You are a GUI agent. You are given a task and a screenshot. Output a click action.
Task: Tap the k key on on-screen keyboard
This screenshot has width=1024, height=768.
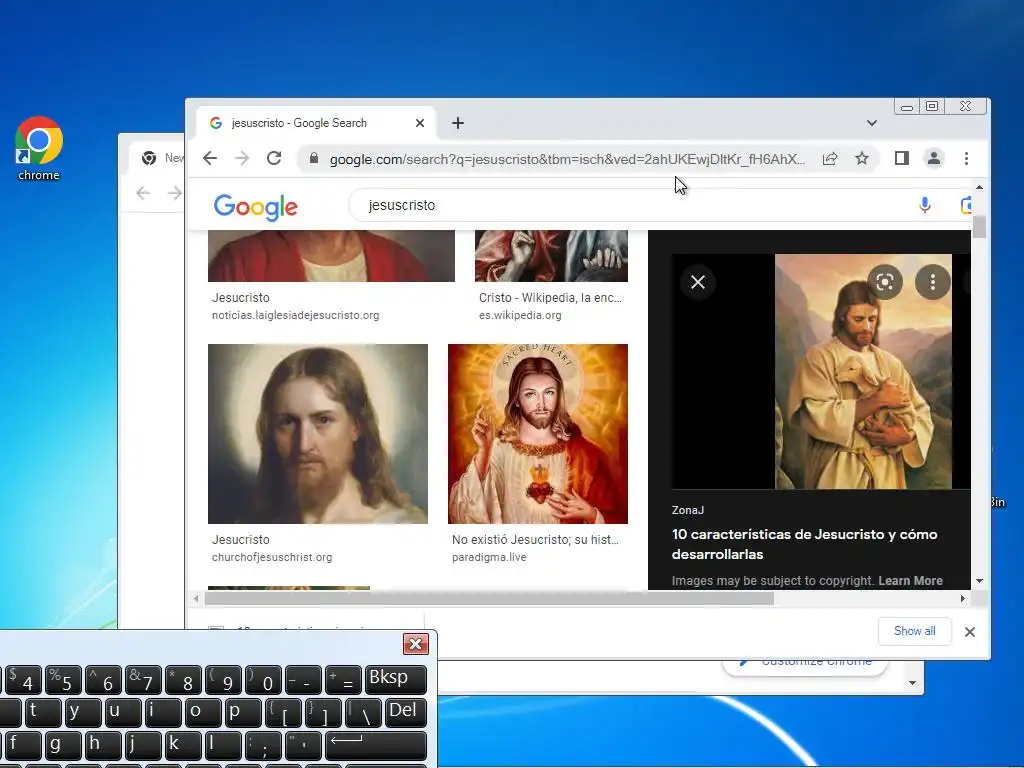pyautogui.click(x=182, y=746)
